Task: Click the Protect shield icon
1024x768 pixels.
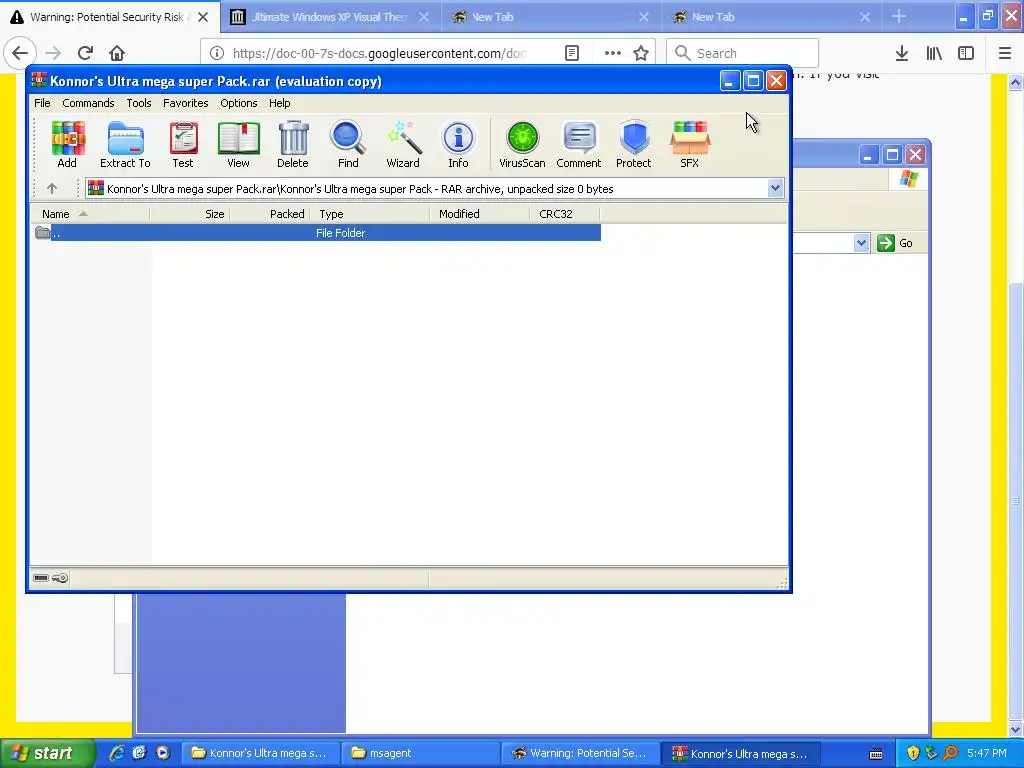Action: pyautogui.click(x=633, y=144)
